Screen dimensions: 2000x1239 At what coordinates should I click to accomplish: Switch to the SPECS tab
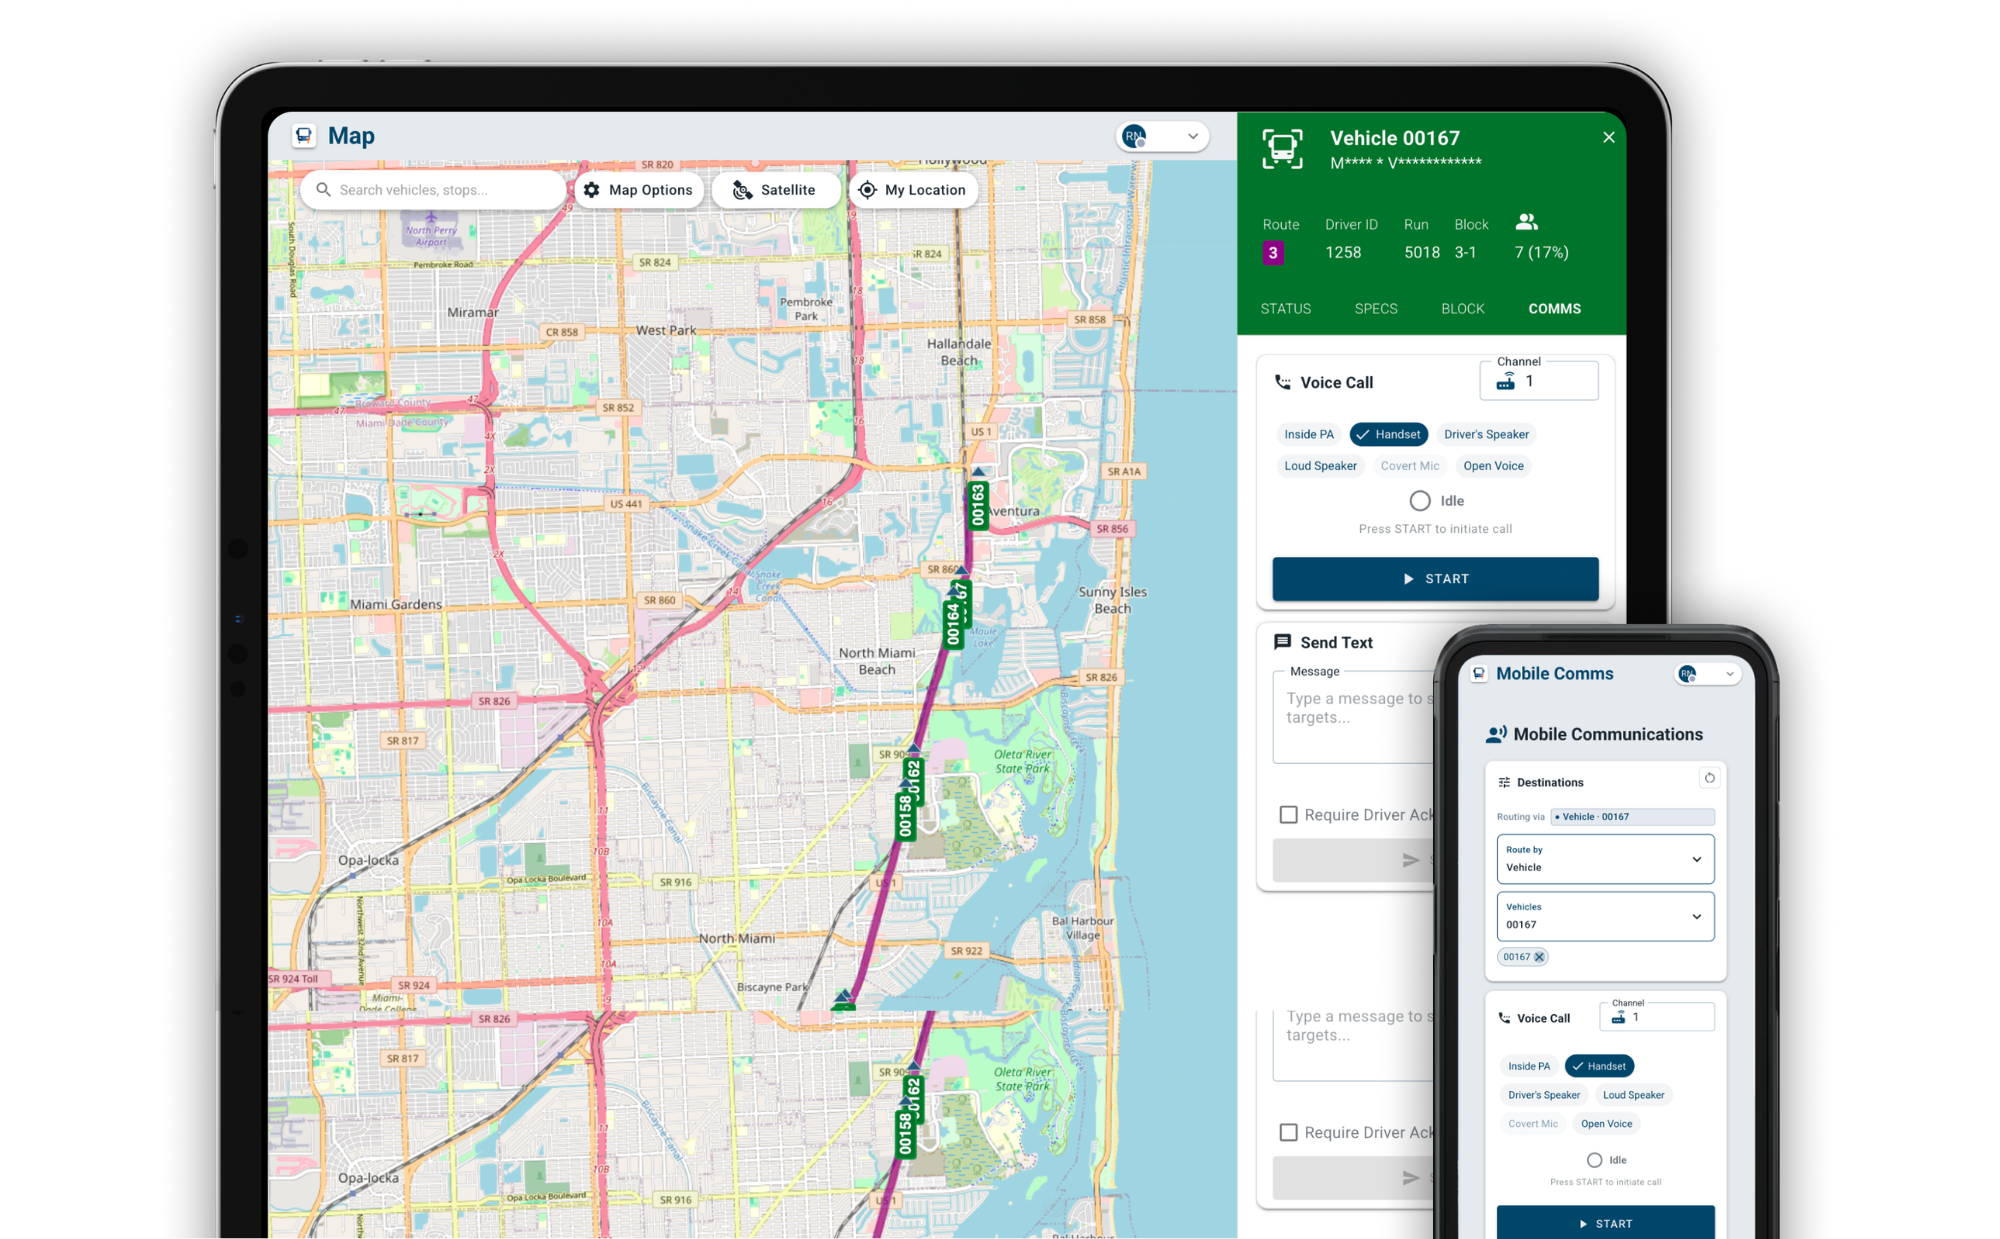click(1376, 309)
